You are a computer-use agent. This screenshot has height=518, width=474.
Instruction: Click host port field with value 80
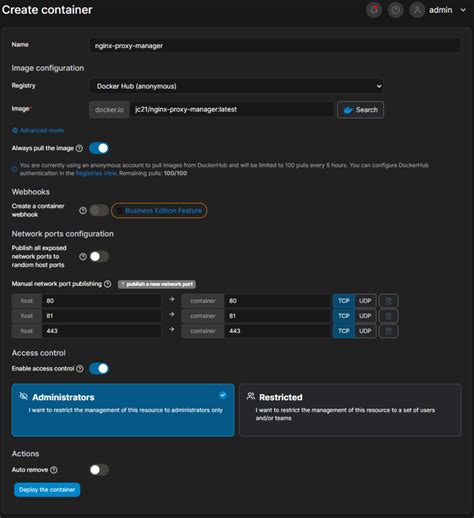click(x=101, y=301)
